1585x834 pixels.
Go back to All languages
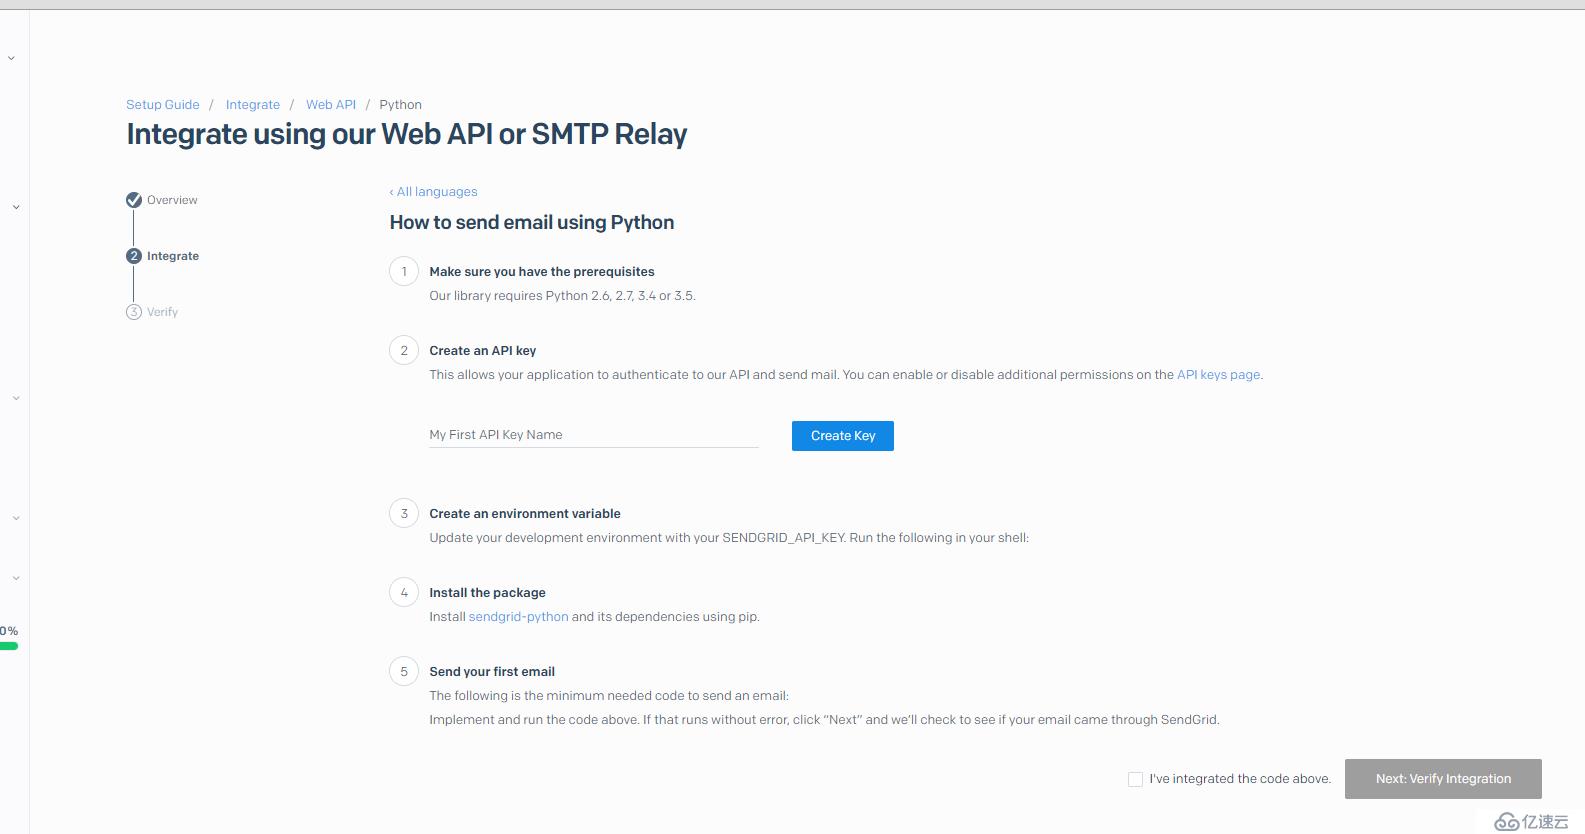click(x=433, y=192)
